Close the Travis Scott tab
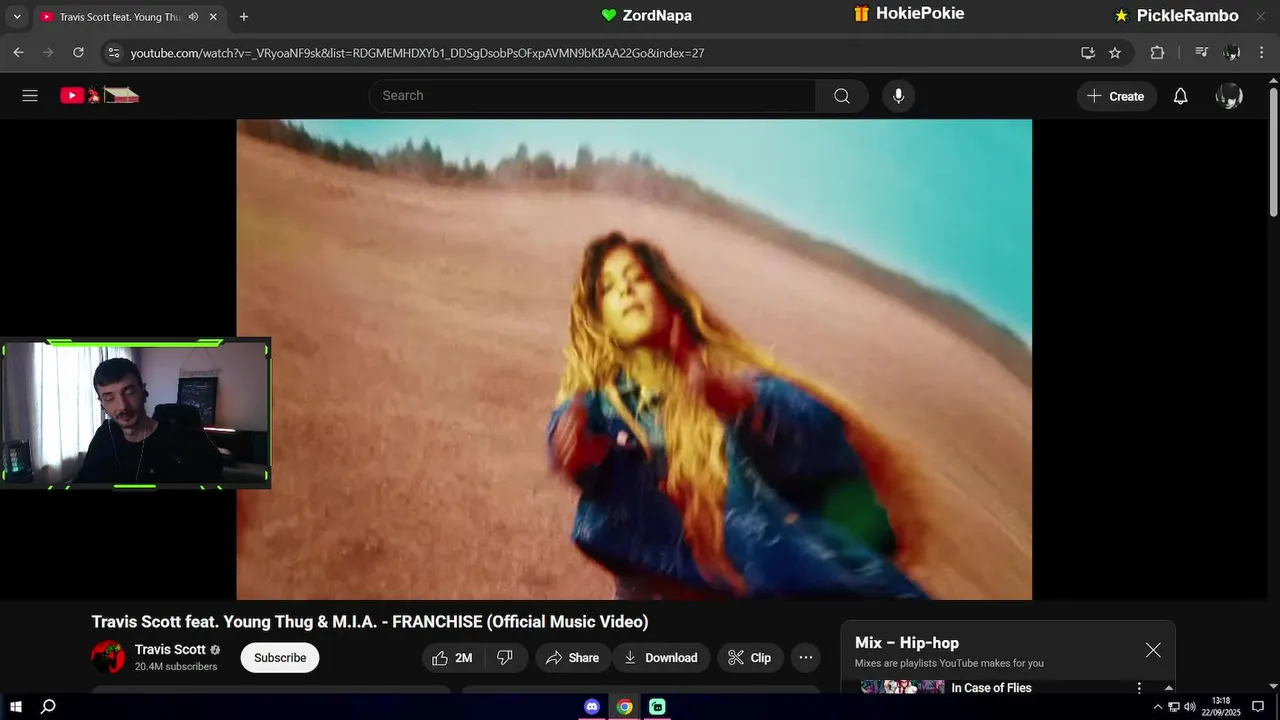This screenshot has width=1280, height=720. 213,17
